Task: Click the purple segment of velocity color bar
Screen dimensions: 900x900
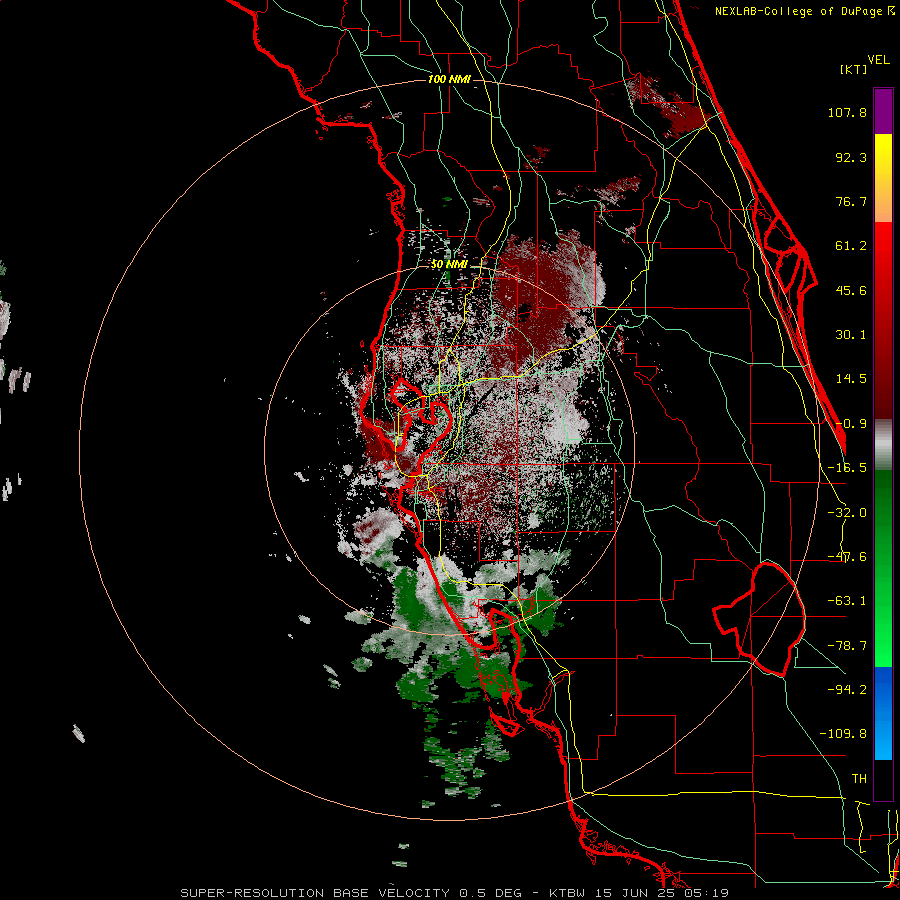Action: [883, 111]
